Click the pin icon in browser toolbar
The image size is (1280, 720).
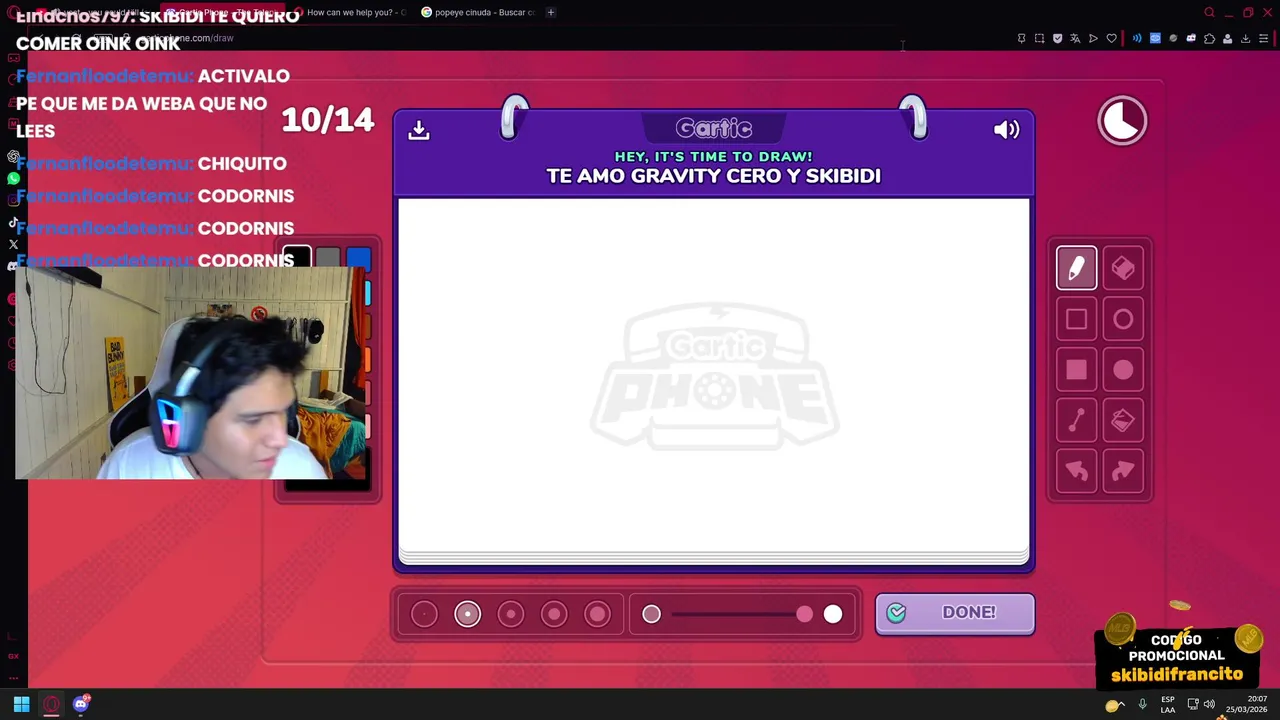point(1021,38)
